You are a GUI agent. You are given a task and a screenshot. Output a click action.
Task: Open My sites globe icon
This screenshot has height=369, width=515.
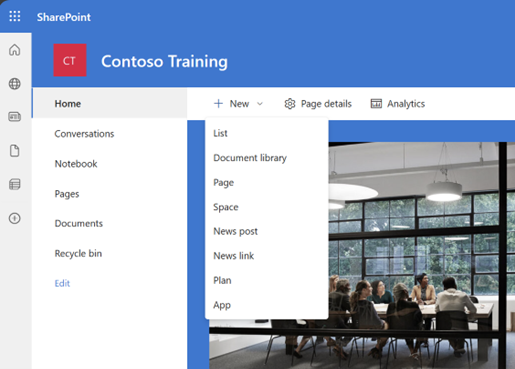pyautogui.click(x=15, y=84)
